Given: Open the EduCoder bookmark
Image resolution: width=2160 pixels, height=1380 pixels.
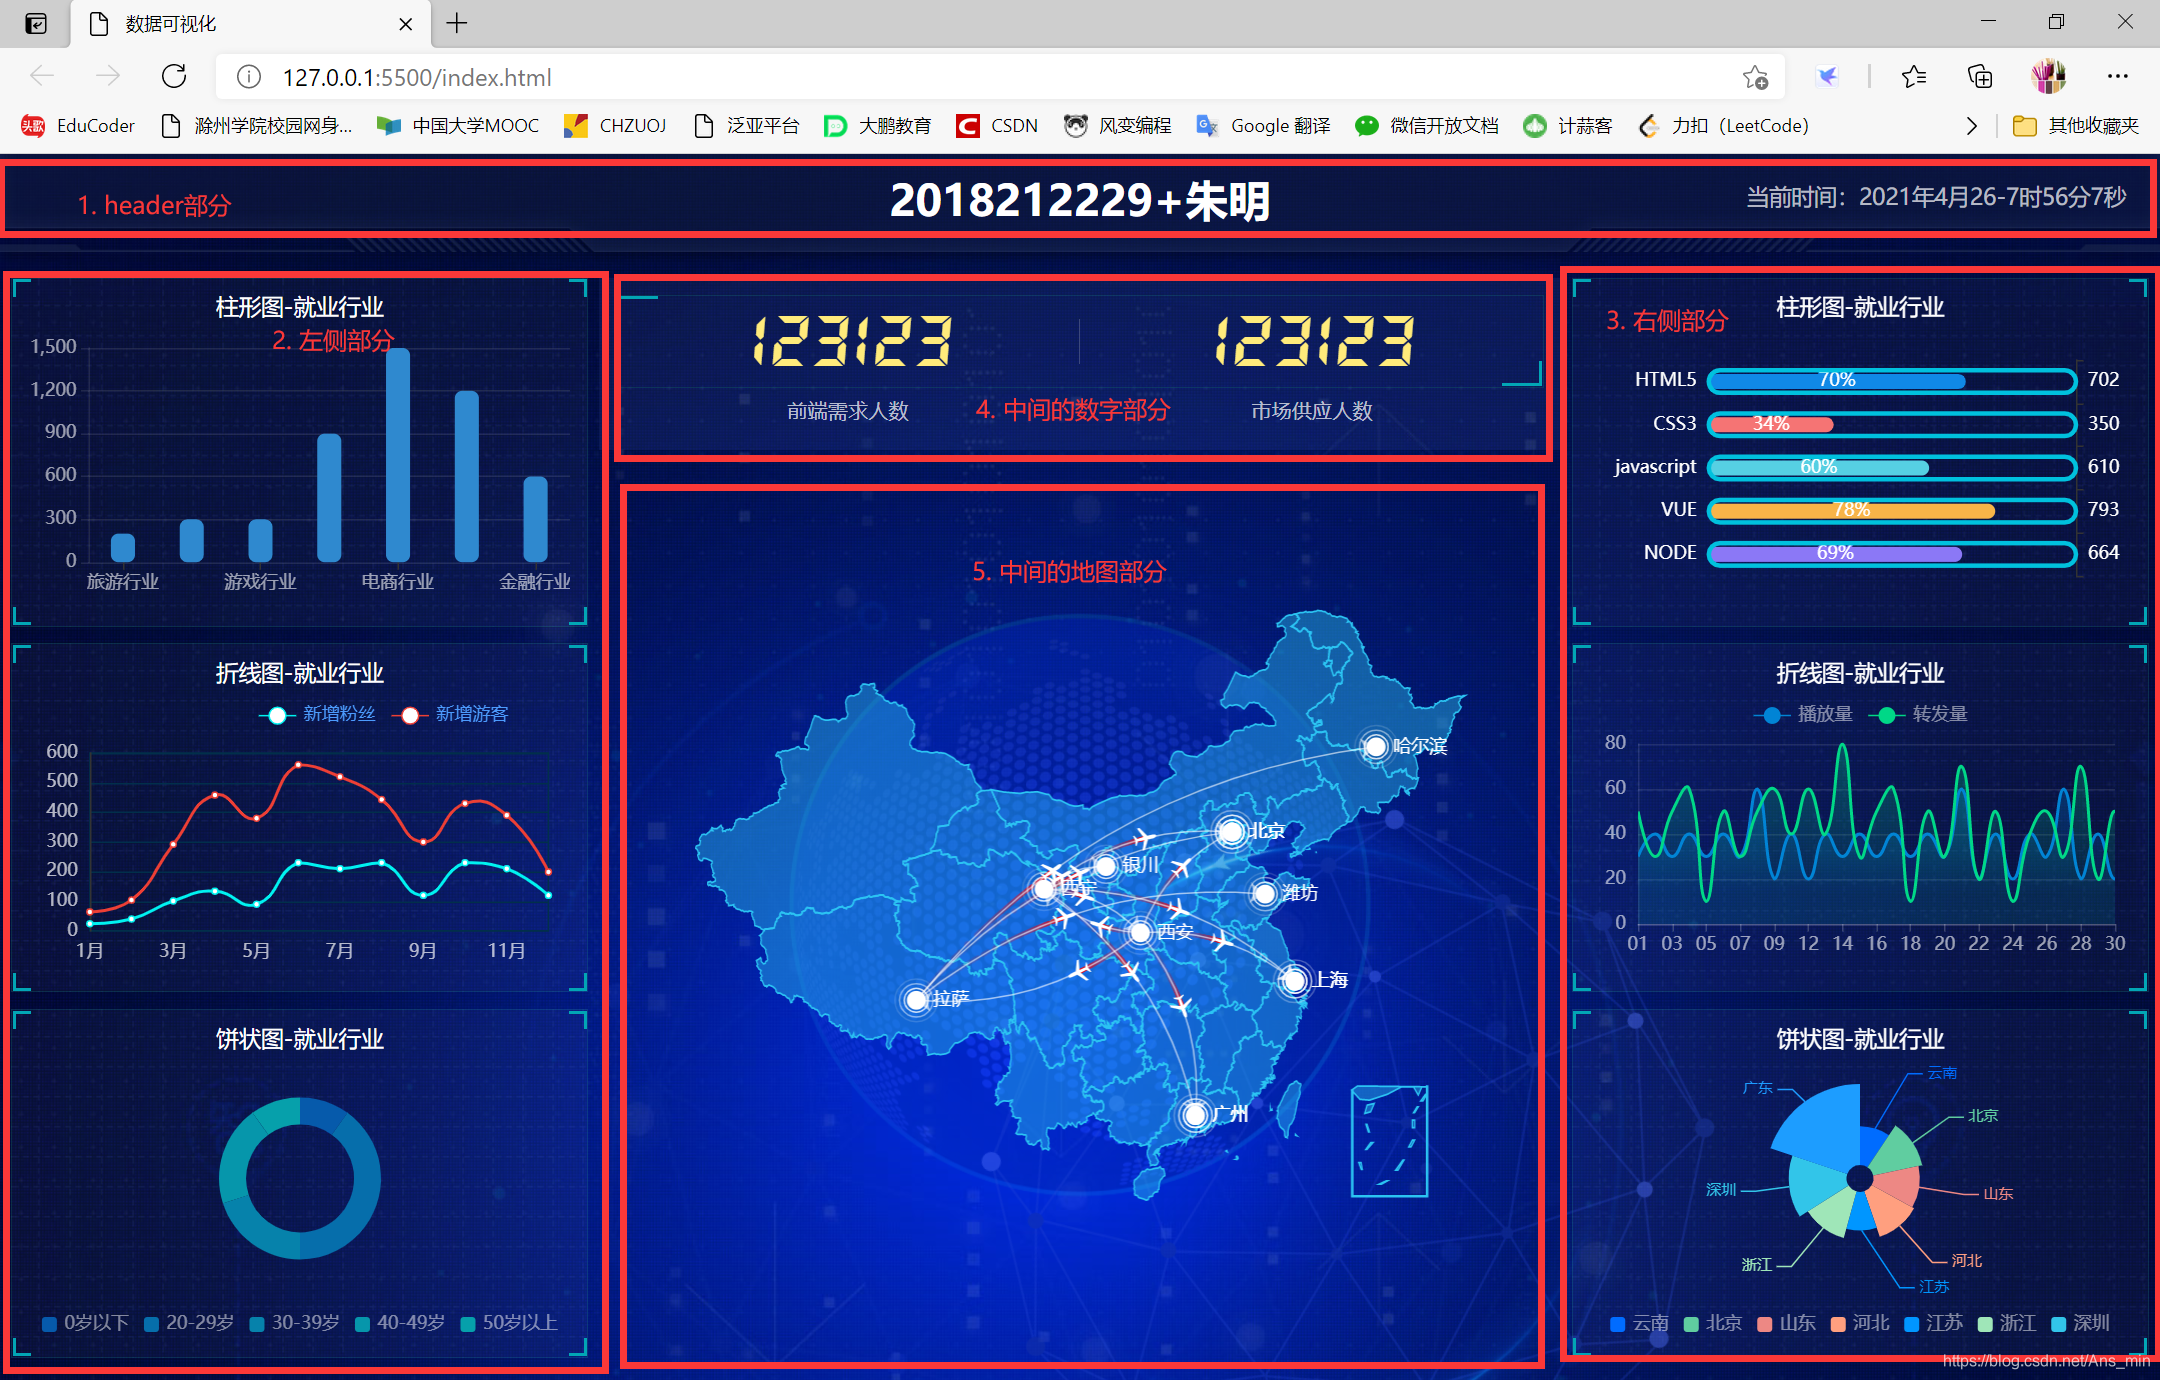Looking at the screenshot, I should click(78, 126).
